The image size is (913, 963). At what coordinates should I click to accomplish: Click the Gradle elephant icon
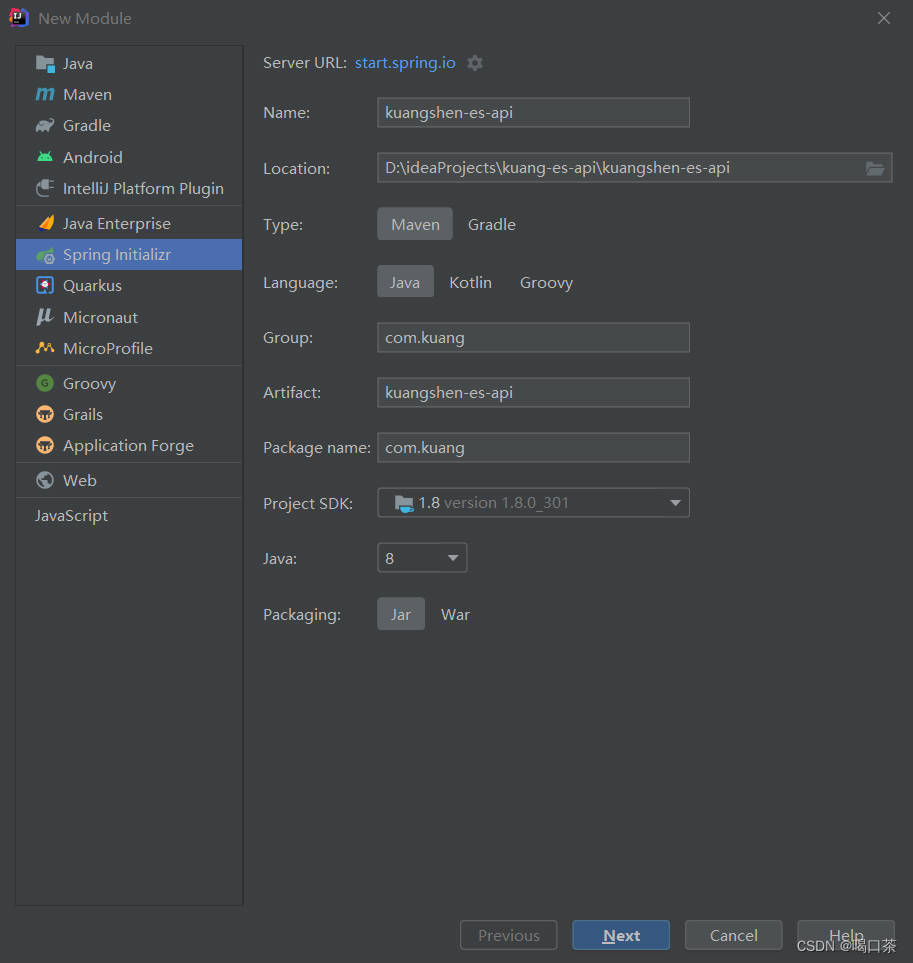click(45, 125)
